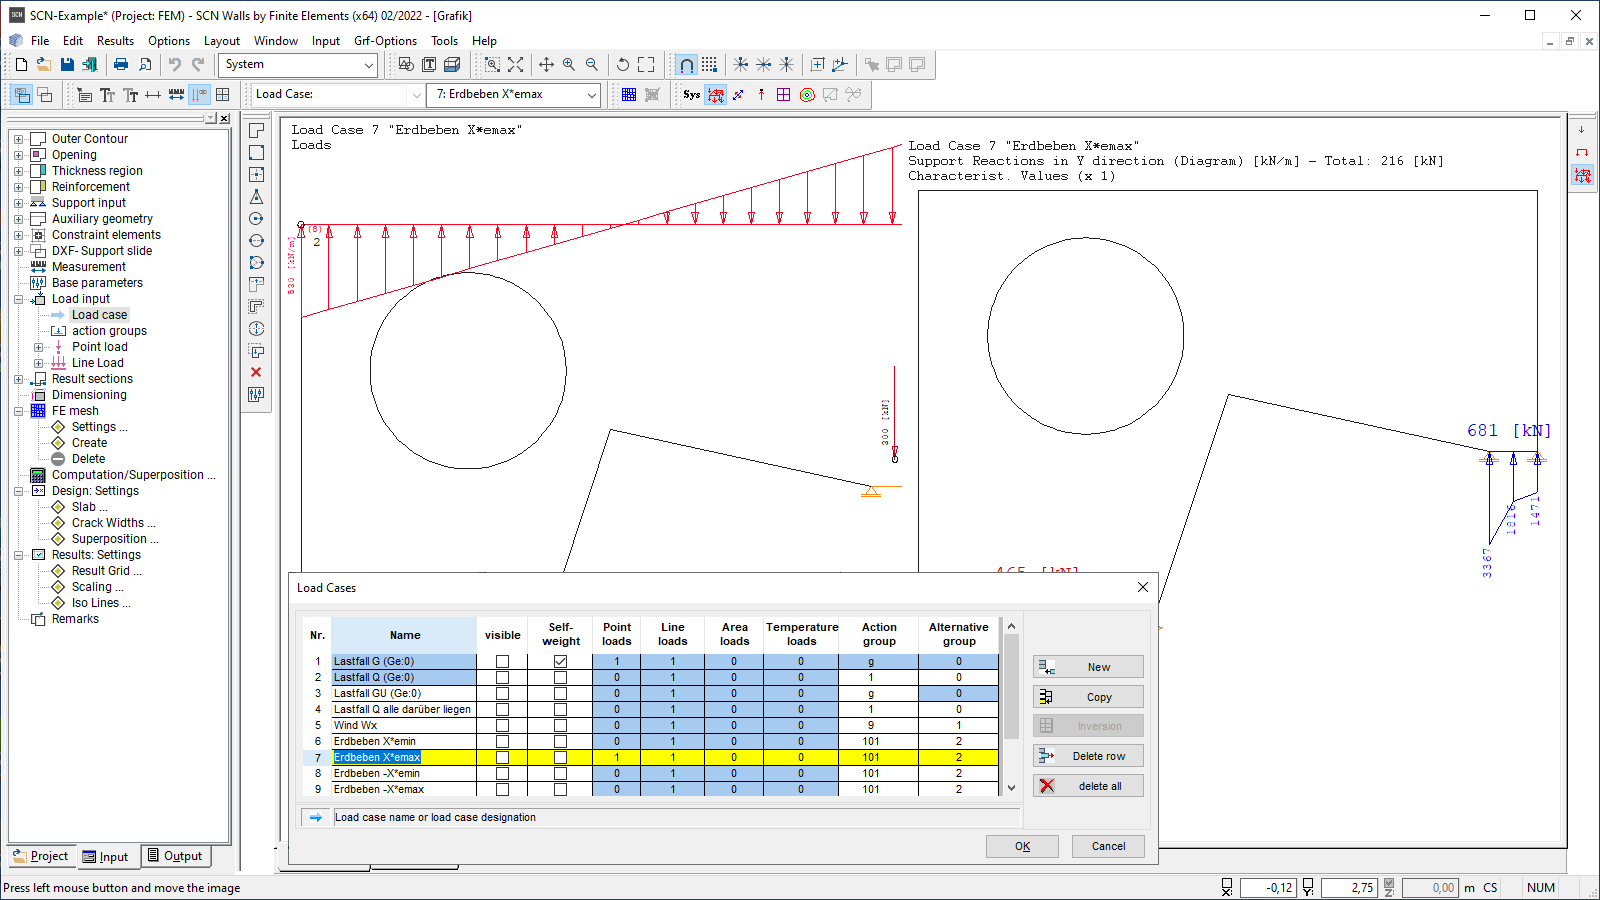Toggle visible checkbox for Erdbeben X*emin row 6
The height and width of the screenshot is (900, 1600).
[x=503, y=741]
